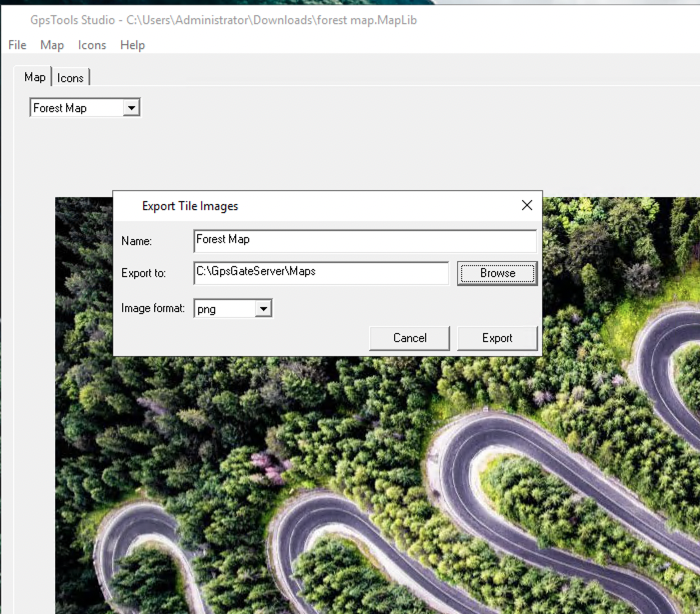Close the Export Tile Images dialog

pyautogui.click(x=527, y=205)
